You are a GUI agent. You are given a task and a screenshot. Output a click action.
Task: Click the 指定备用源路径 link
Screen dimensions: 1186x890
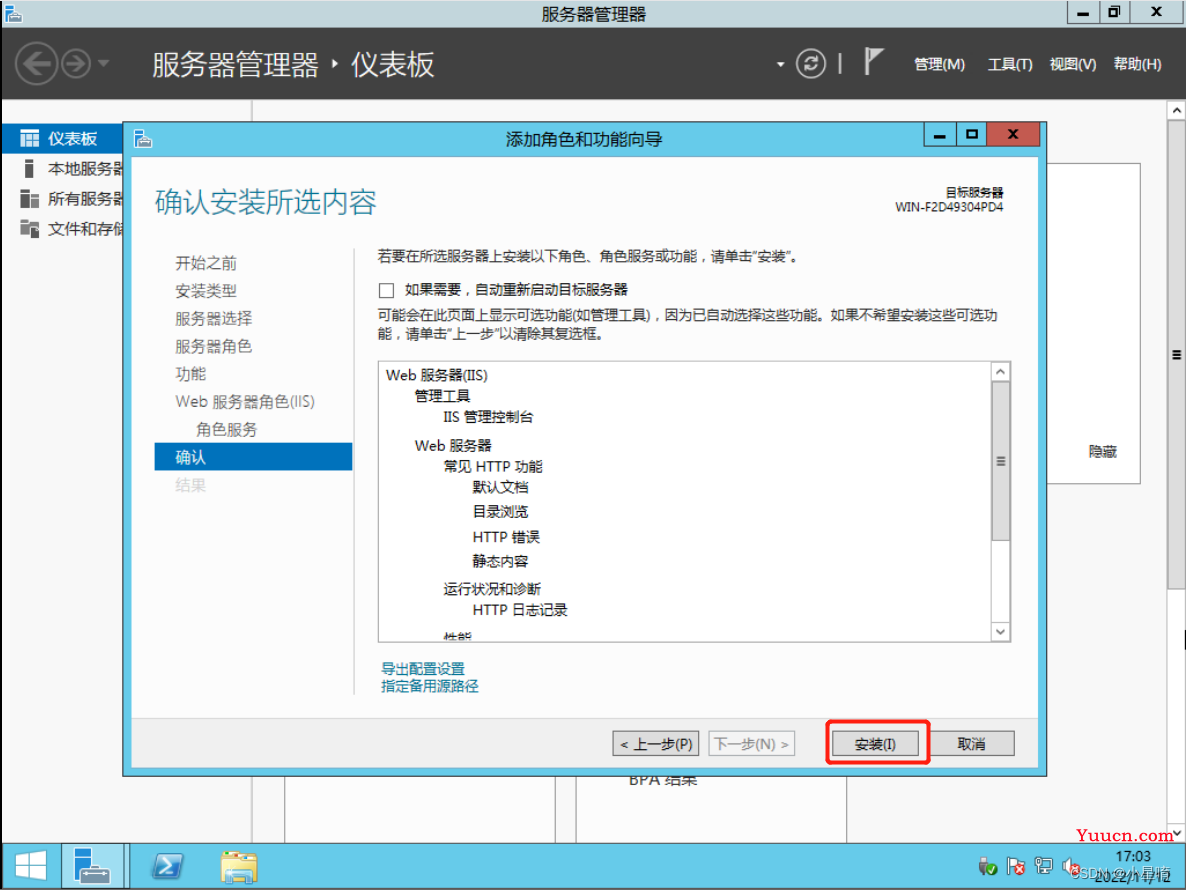pyautogui.click(x=430, y=687)
